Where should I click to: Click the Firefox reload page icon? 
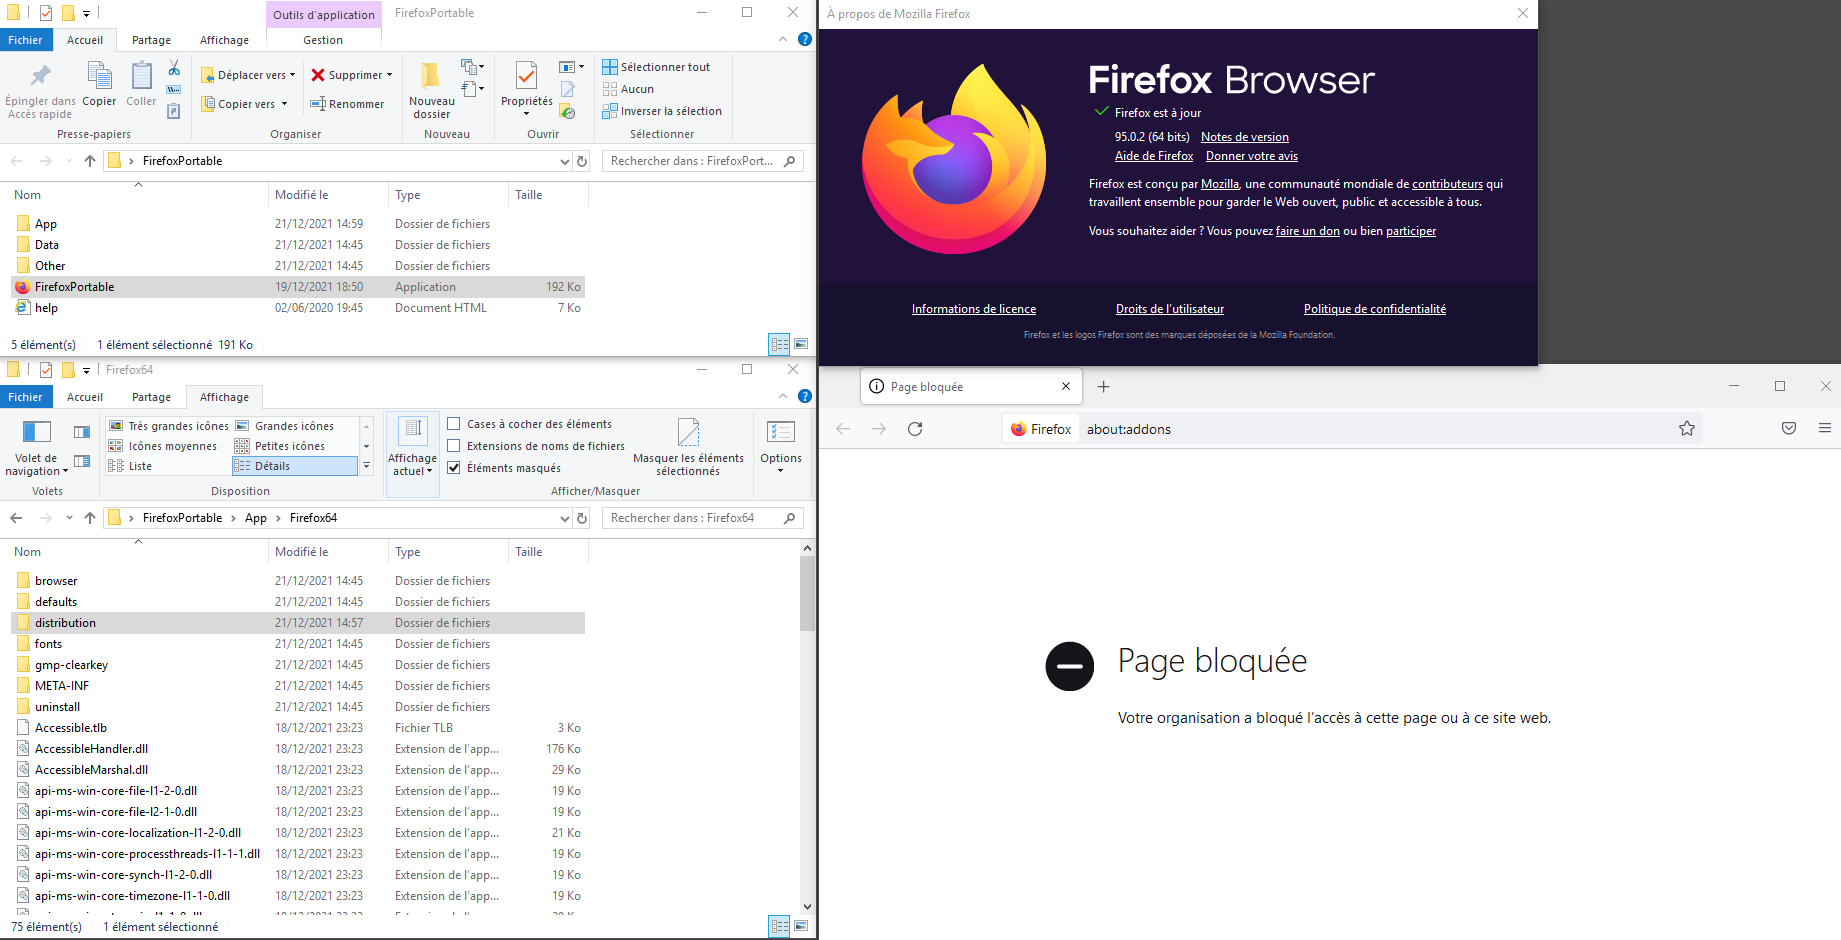[x=914, y=429]
